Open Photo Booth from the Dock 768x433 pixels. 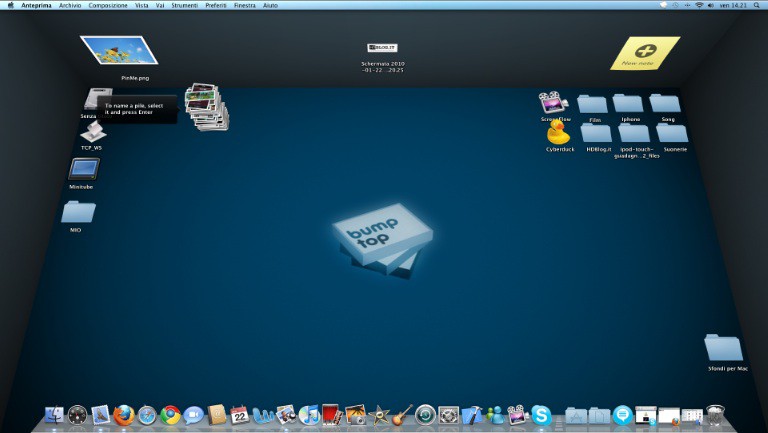pyautogui.click(x=332, y=414)
